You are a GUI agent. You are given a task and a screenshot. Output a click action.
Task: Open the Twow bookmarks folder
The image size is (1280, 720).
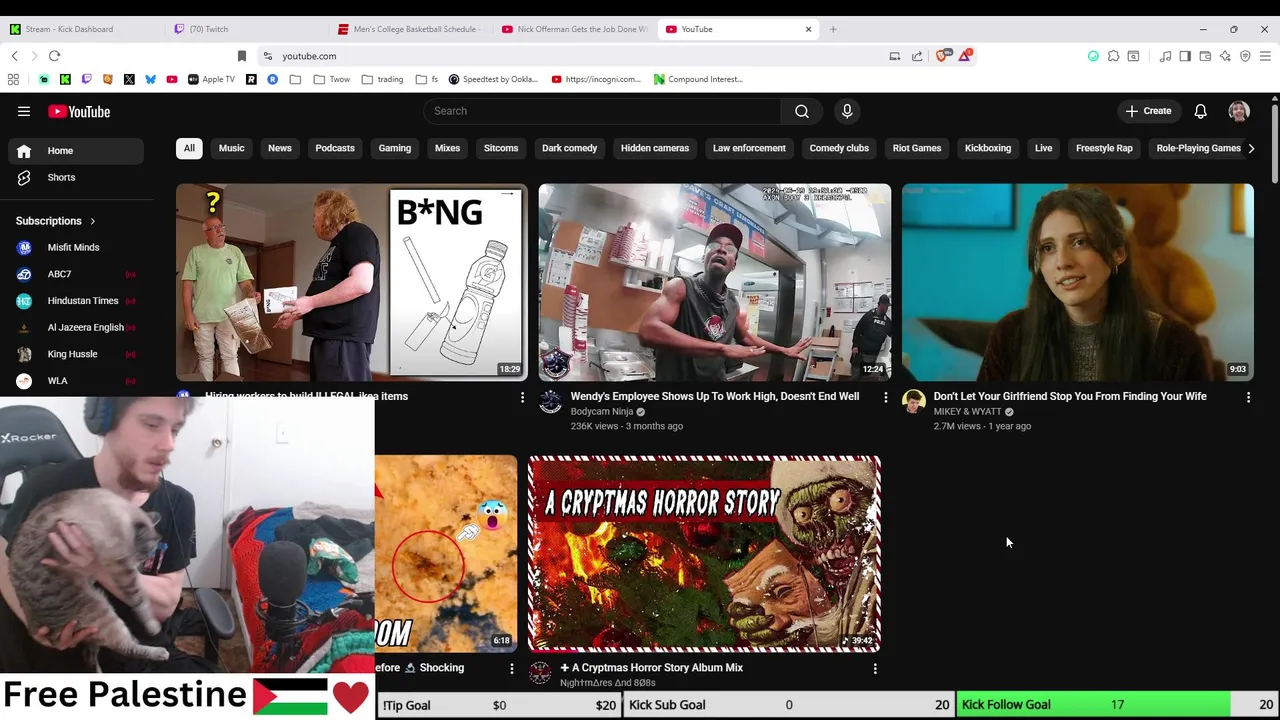(332, 79)
